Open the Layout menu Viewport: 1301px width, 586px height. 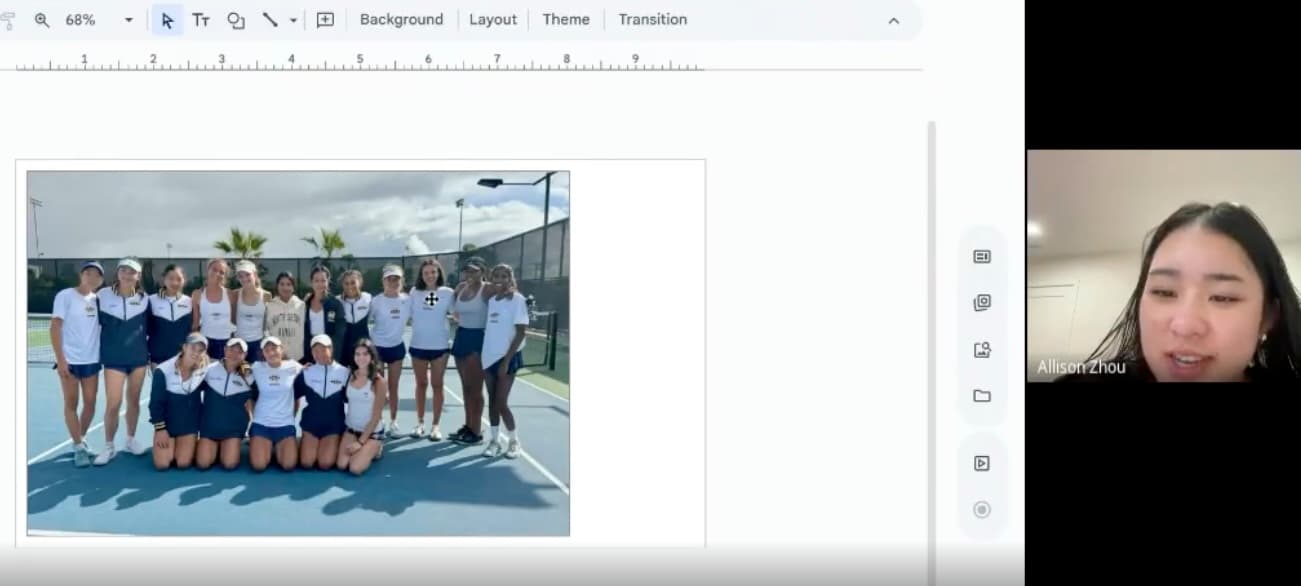[x=493, y=20]
